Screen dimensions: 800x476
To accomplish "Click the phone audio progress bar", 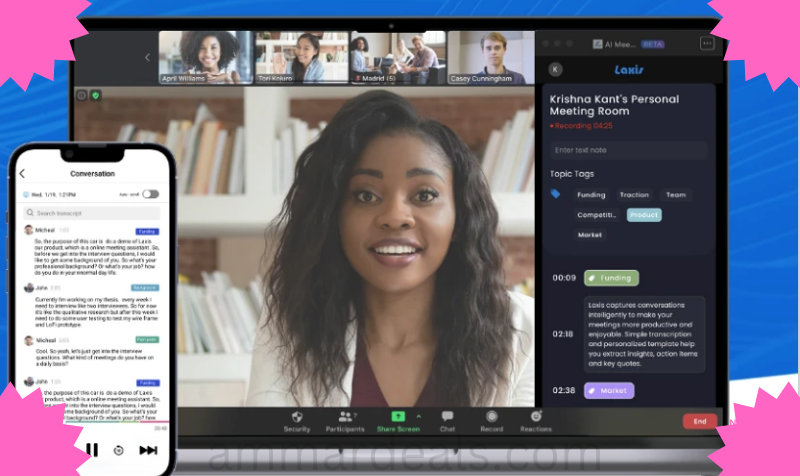I will 116,422.
